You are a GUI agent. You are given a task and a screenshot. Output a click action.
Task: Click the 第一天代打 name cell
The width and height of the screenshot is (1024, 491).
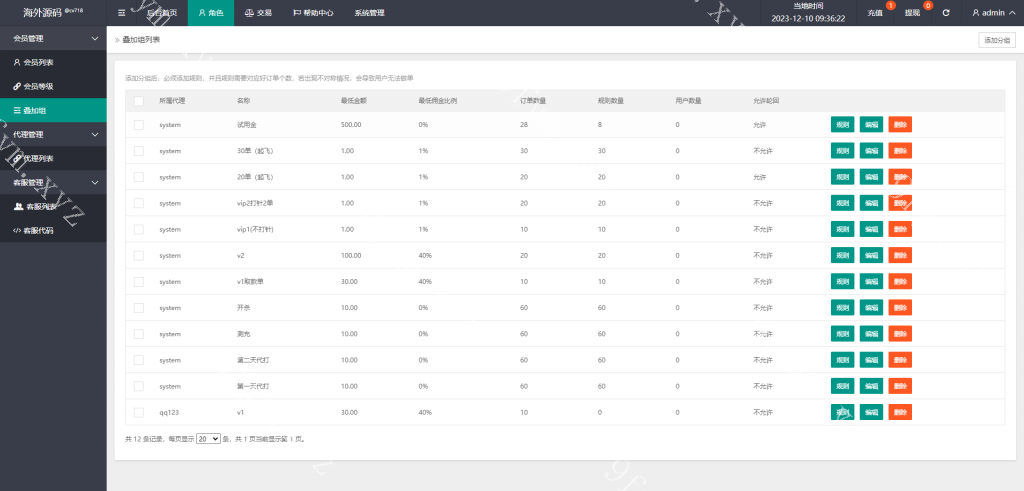pos(253,386)
